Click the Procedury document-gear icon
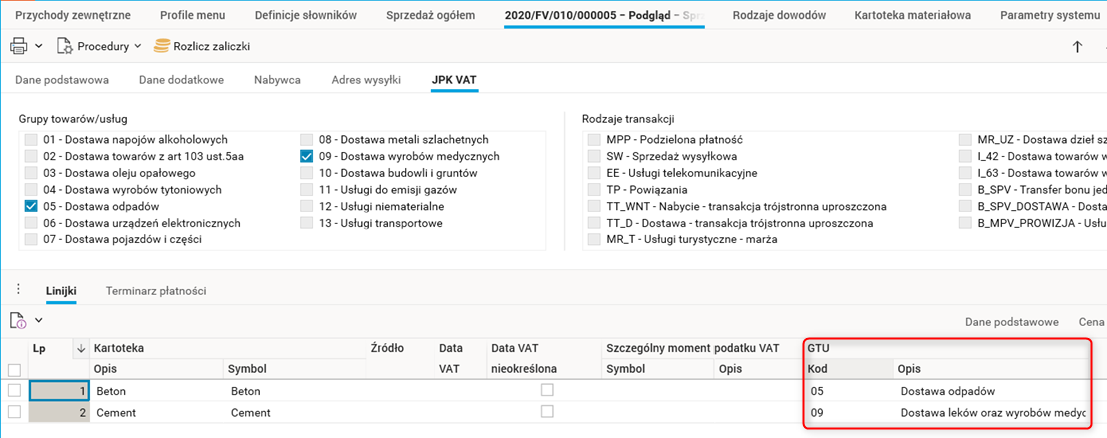 click(x=65, y=46)
